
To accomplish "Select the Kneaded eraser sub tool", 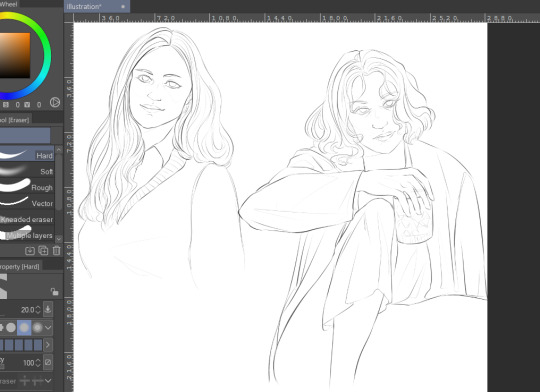I will coord(27,219).
